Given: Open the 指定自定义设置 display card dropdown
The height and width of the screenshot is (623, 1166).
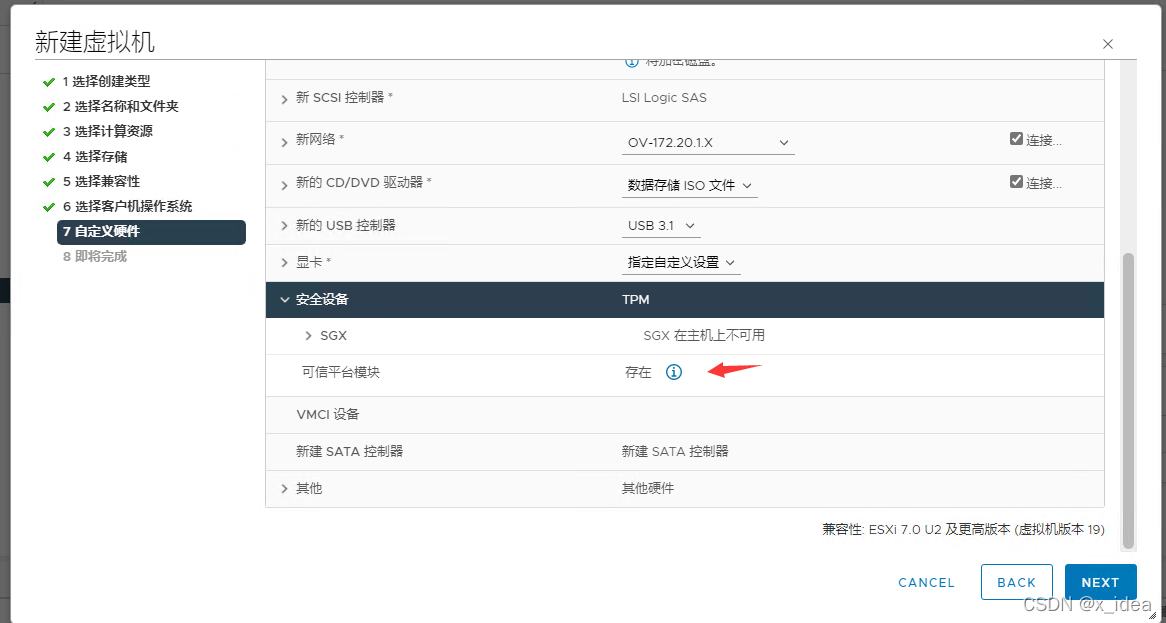Looking at the screenshot, I should (680, 262).
